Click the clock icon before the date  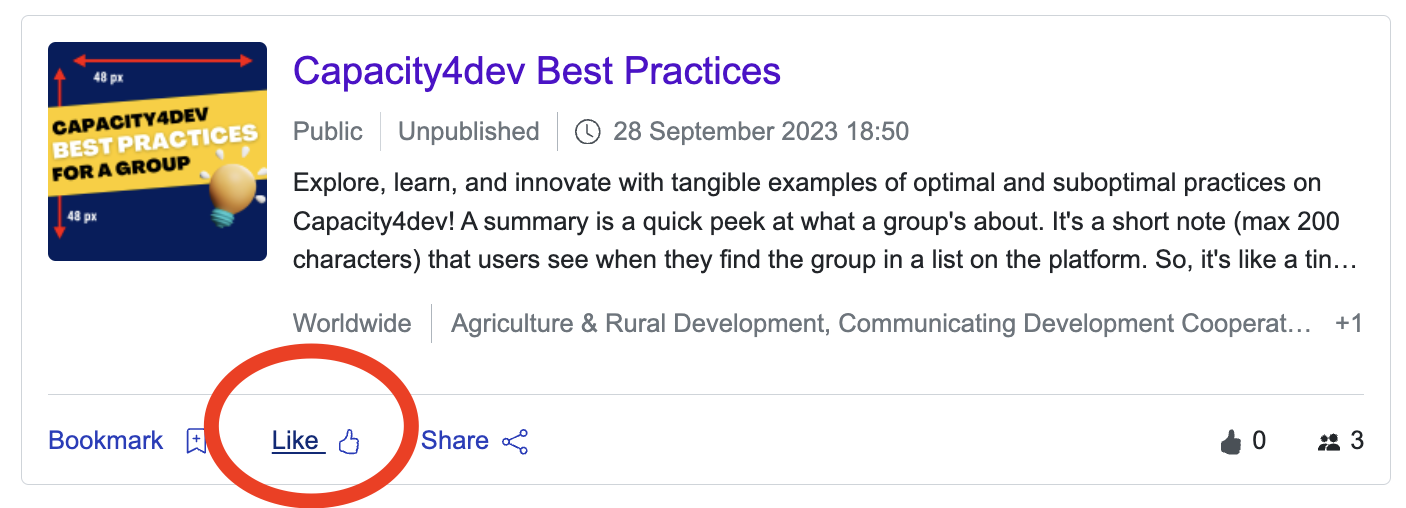coord(588,131)
